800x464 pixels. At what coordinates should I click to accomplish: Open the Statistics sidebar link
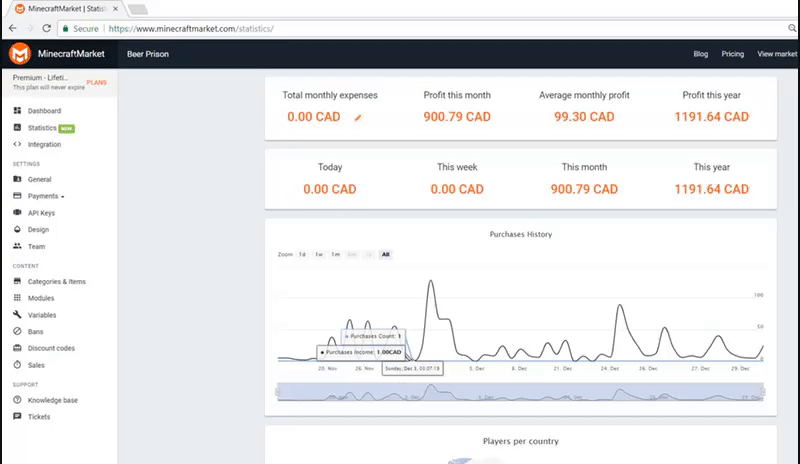[x=42, y=128]
